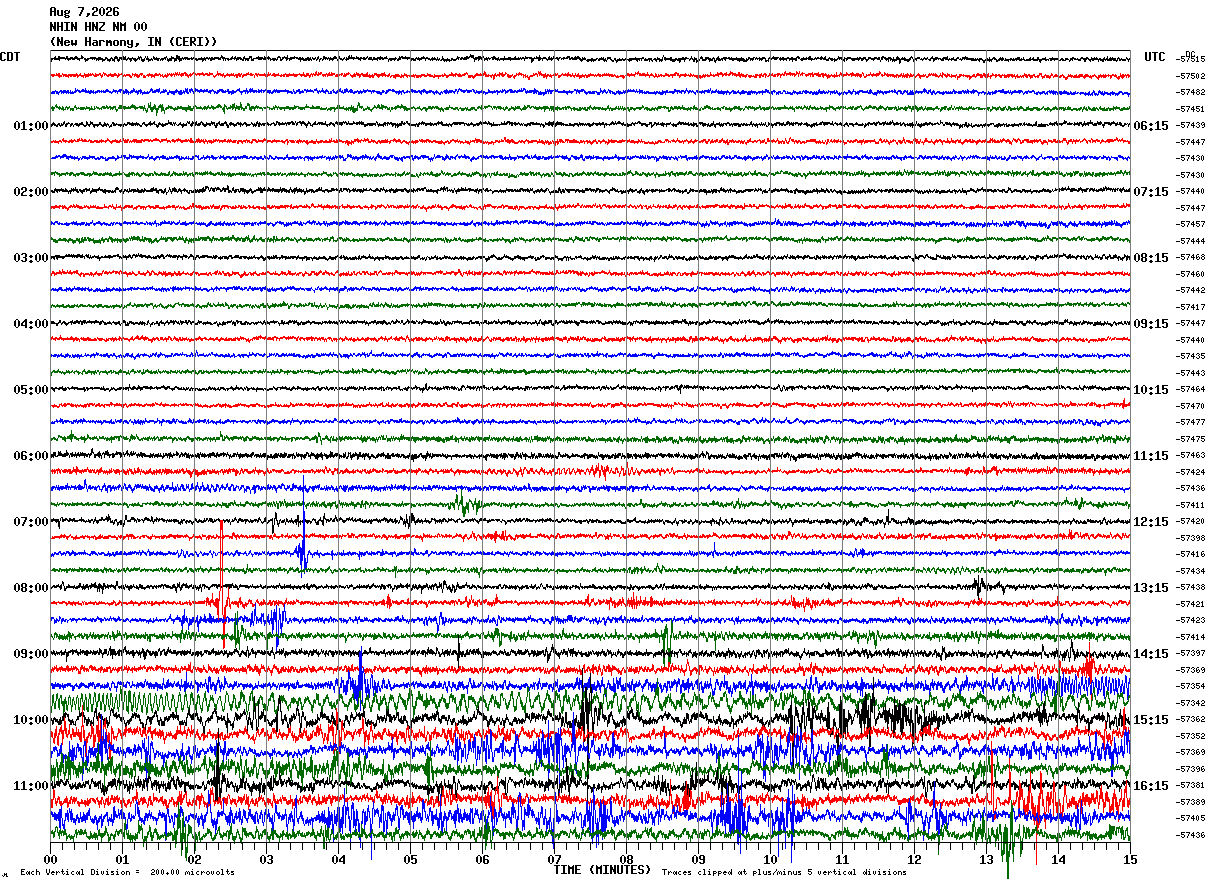Click the DC offset value '-57463'
Screen dimensions: 1210x886
pyautogui.click(x=1191, y=456)
